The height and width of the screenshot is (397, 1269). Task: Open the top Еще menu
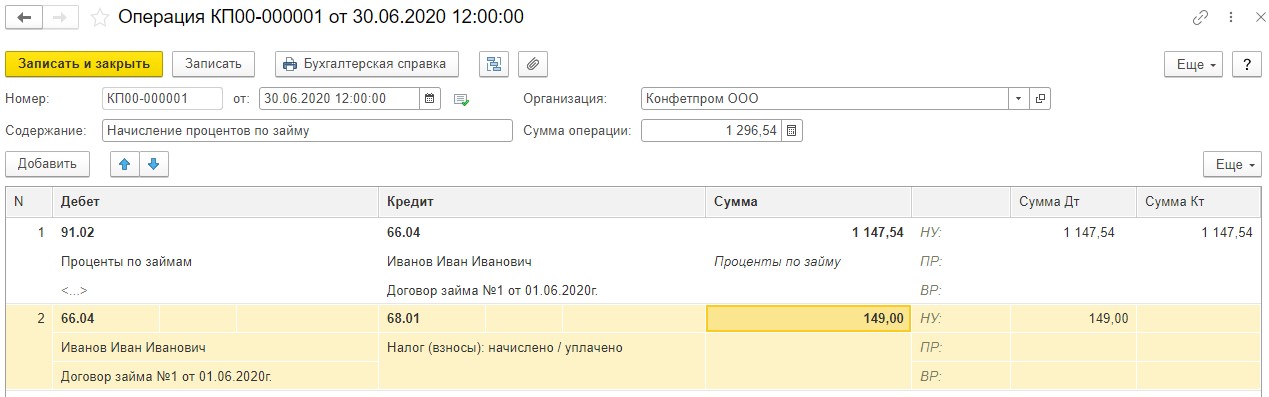1194,64
